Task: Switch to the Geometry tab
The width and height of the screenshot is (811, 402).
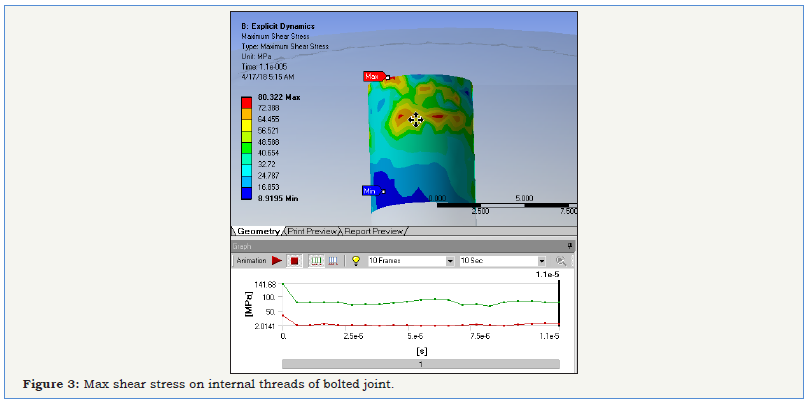Action: 259,231
